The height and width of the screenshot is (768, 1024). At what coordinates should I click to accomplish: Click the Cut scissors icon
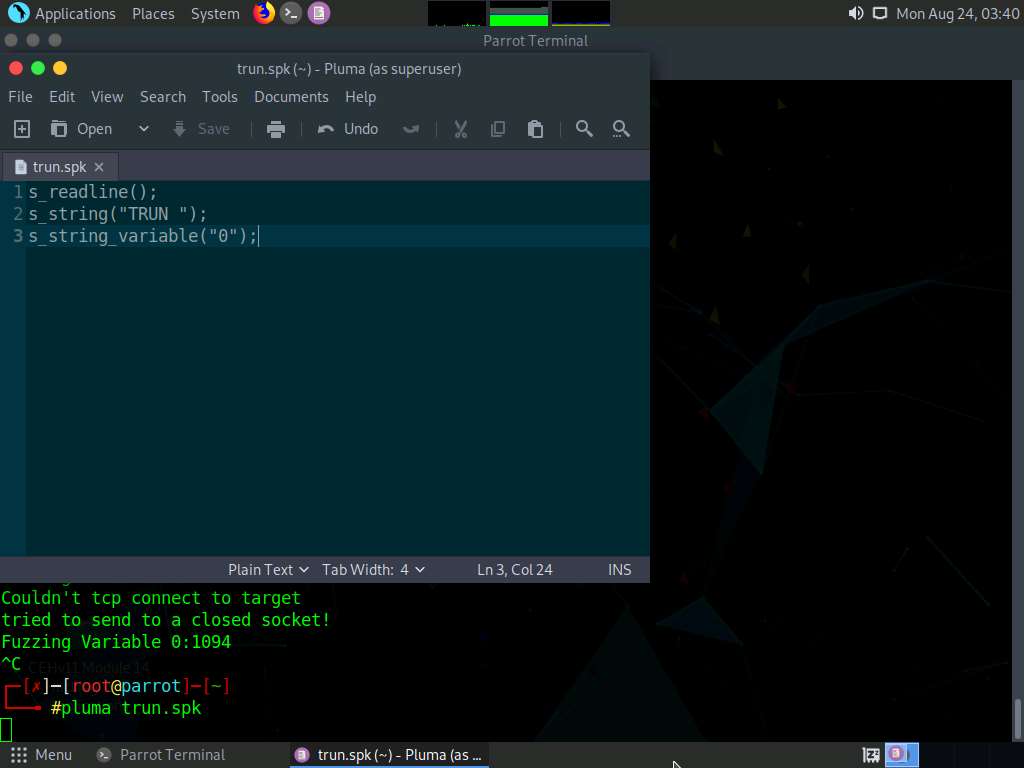coord(461,129)
